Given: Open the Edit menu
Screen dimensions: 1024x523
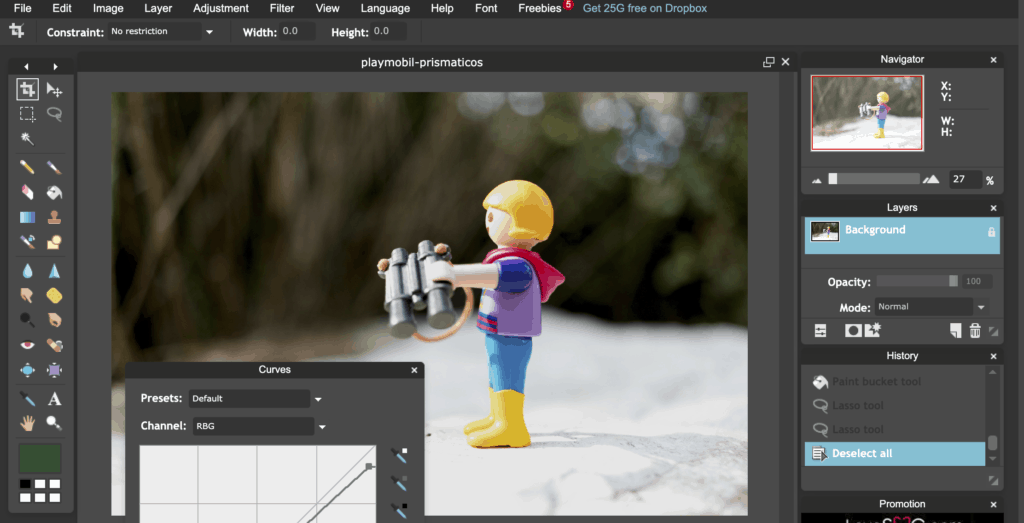Looking at the screenshot, I should [62, 8].
